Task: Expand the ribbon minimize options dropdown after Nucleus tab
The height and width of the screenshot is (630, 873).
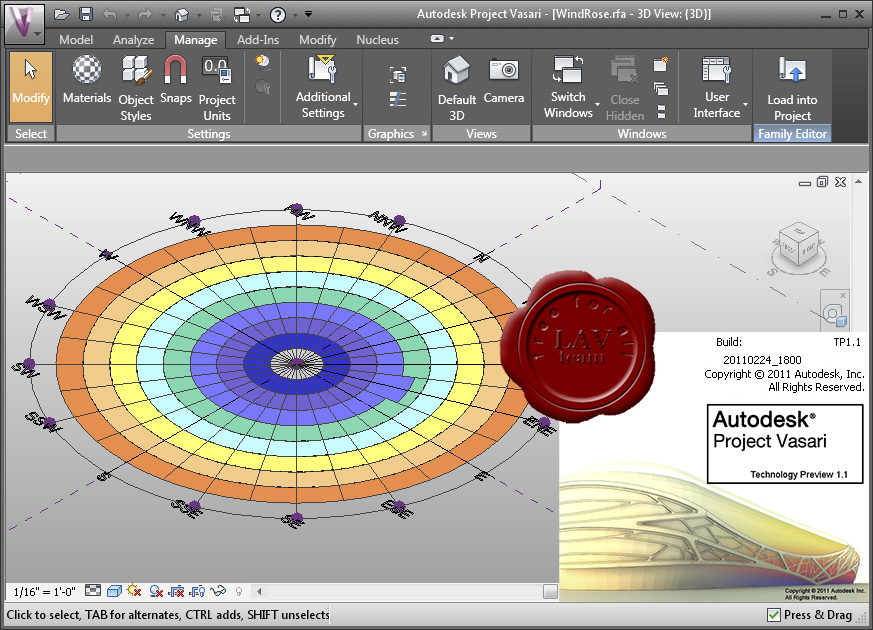Action: click(x=451, y=38)
